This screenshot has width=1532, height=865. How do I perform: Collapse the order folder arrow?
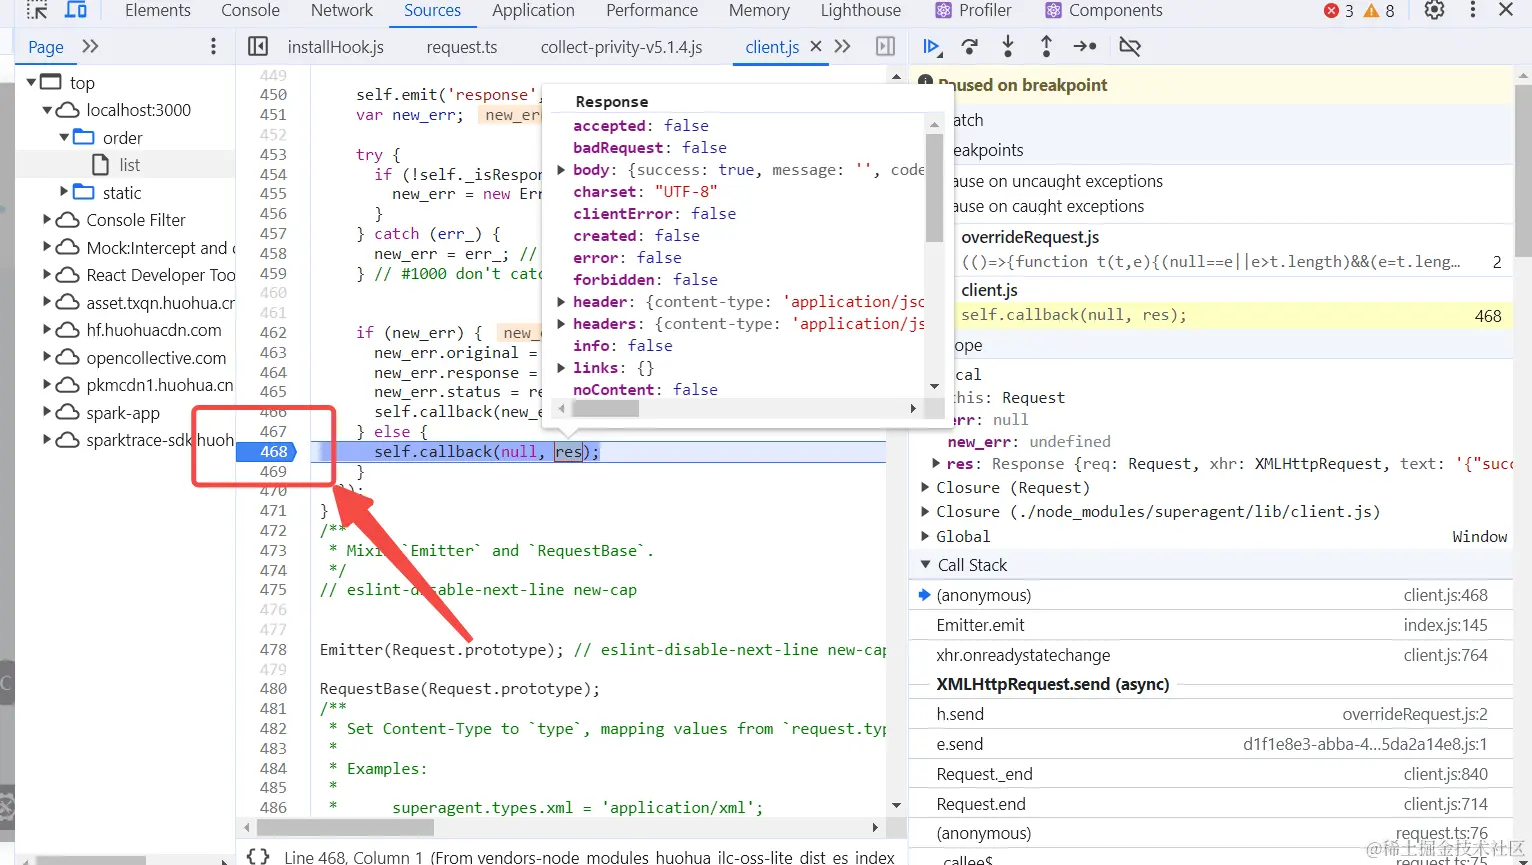coord(64,137)
